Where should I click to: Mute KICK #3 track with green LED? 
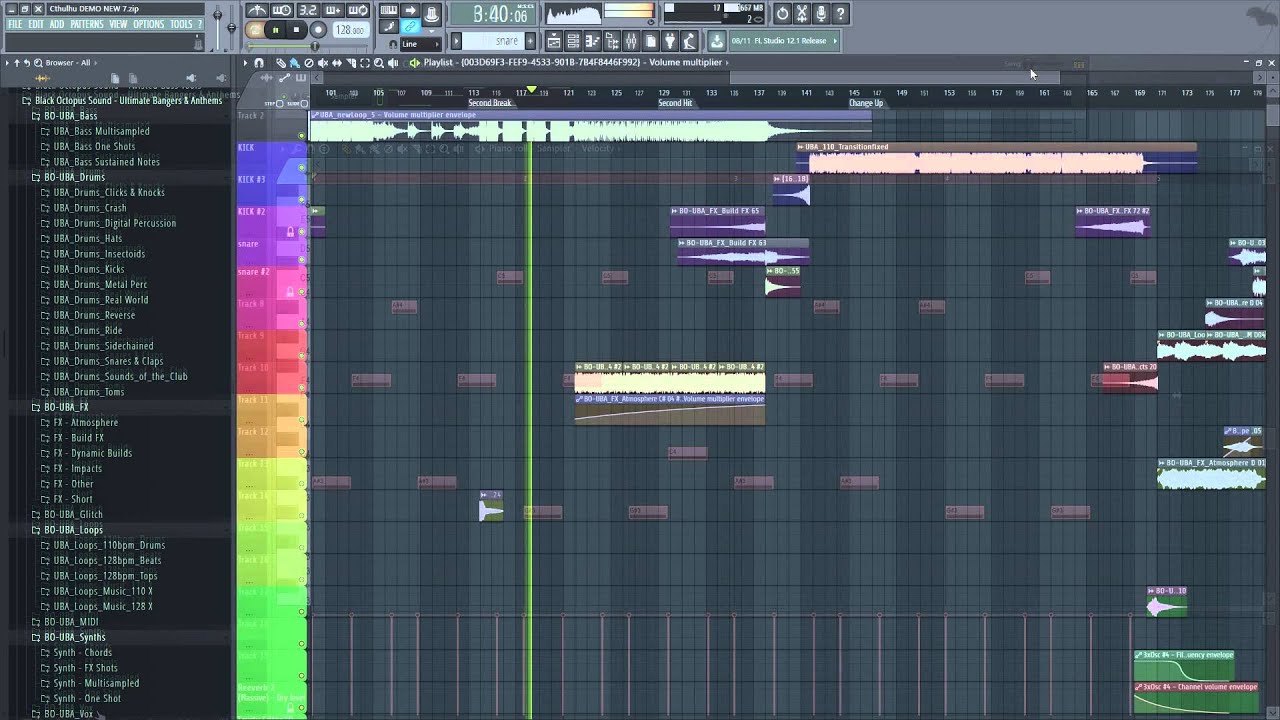tap(302, 200)
